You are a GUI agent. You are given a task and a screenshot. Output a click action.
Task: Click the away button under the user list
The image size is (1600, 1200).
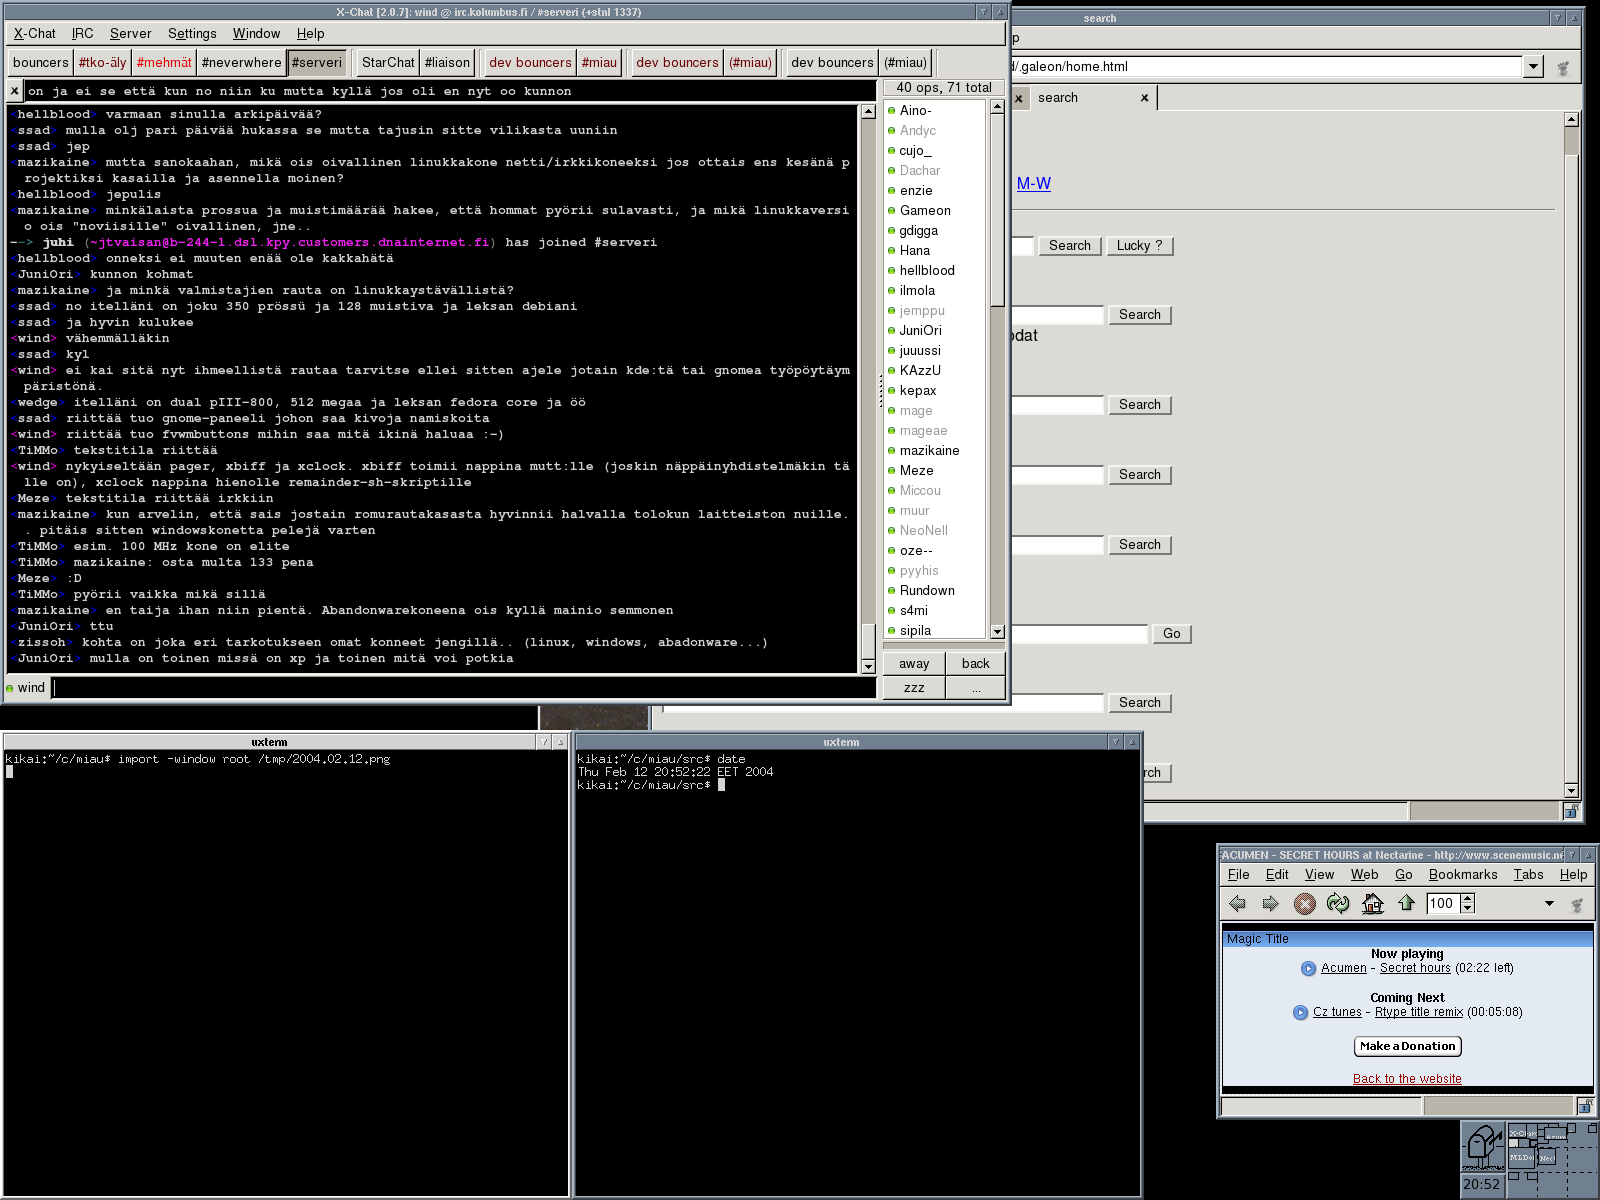[x=914, y=663]
